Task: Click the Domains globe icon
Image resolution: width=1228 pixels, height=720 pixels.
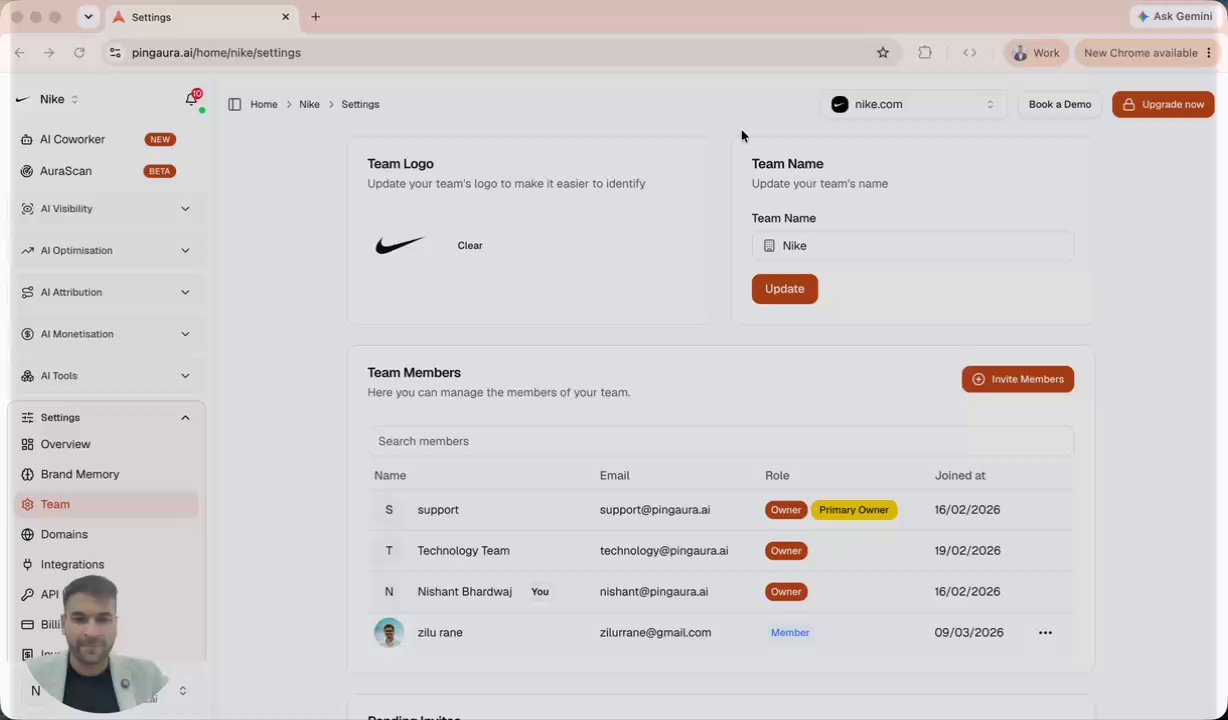Action: [x=27, y=534]
